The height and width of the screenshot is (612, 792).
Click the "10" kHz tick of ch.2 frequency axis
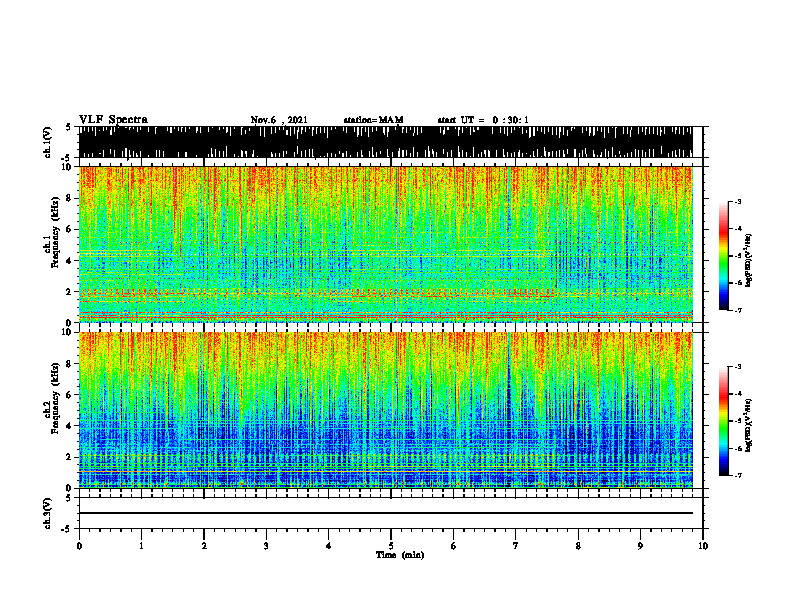tap(67, 333)
